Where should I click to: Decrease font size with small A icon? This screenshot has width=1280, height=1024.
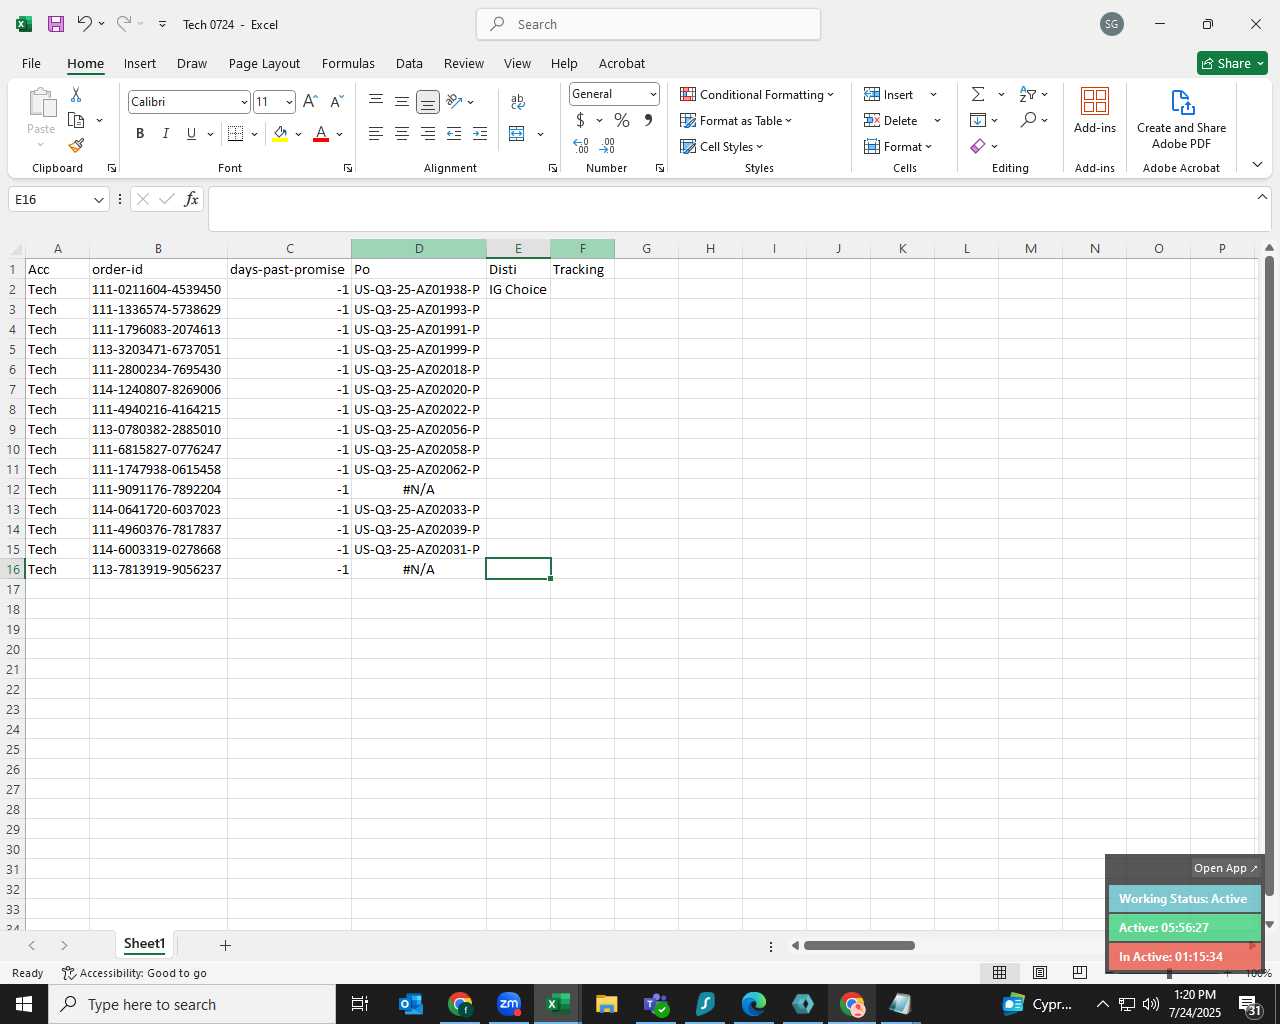(x=336, y=101)
